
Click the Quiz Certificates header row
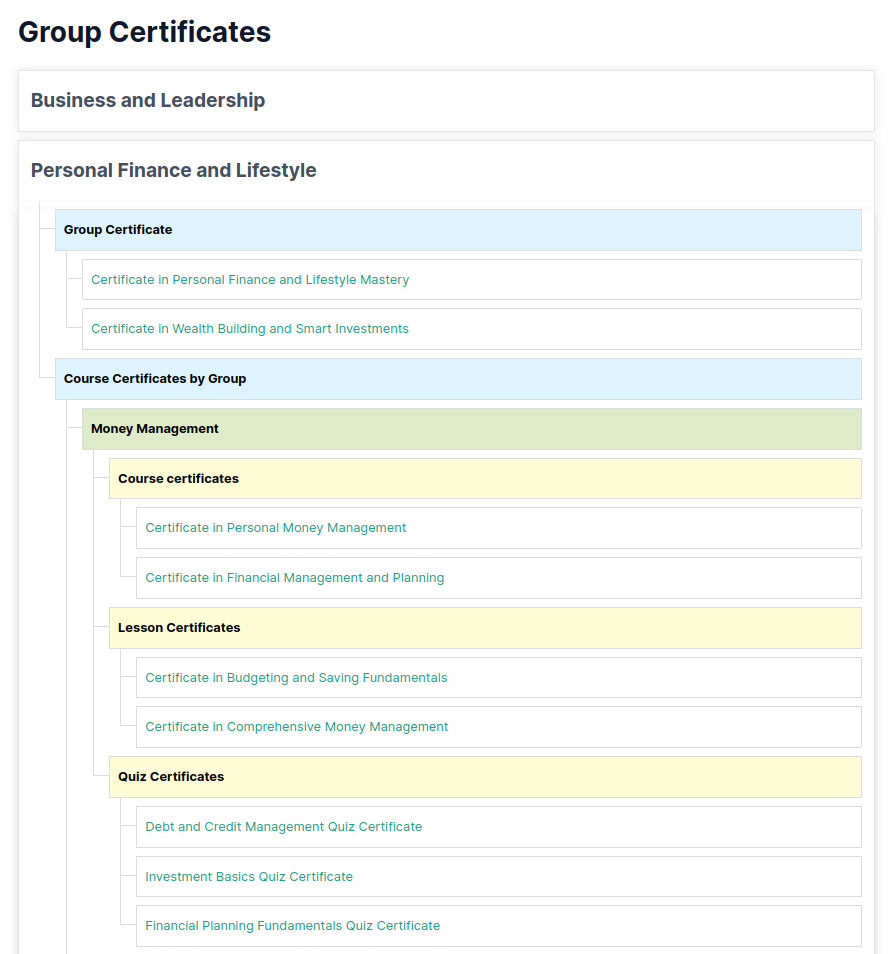coord(485,777)
